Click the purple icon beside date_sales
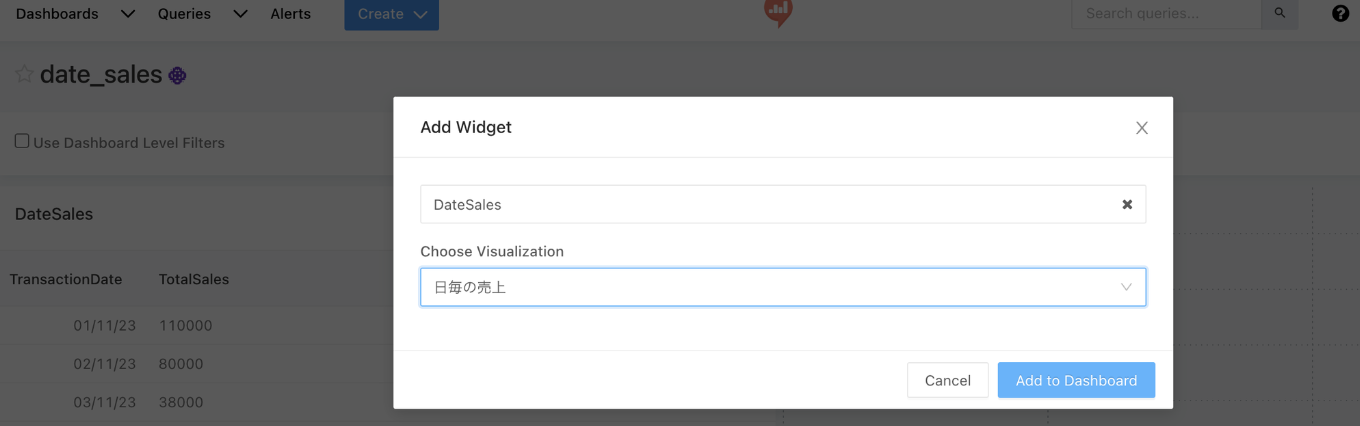The height and width of the screenshot is (426, 1360). point(177,75)
